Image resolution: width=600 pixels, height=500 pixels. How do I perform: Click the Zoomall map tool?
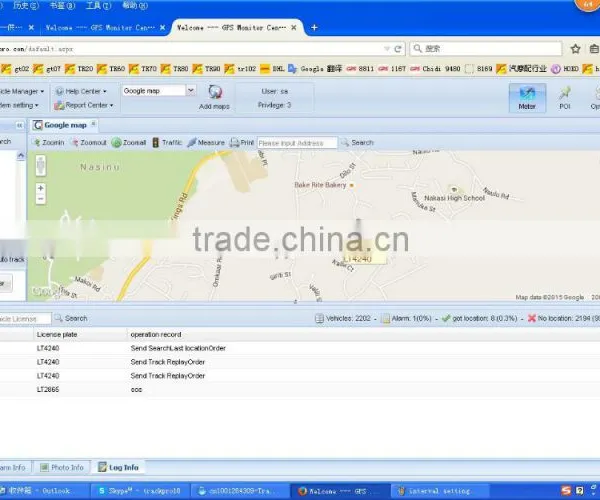click(x=129, y=143)
